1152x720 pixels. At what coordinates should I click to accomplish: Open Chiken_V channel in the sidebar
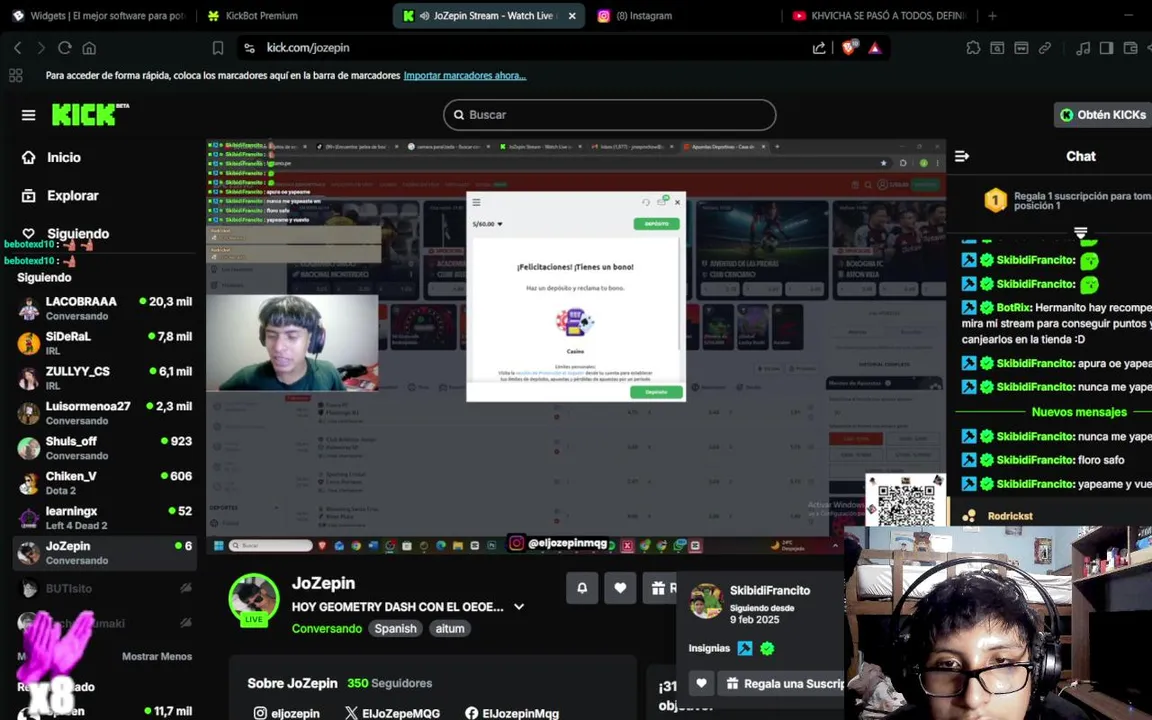coord(105,483)
